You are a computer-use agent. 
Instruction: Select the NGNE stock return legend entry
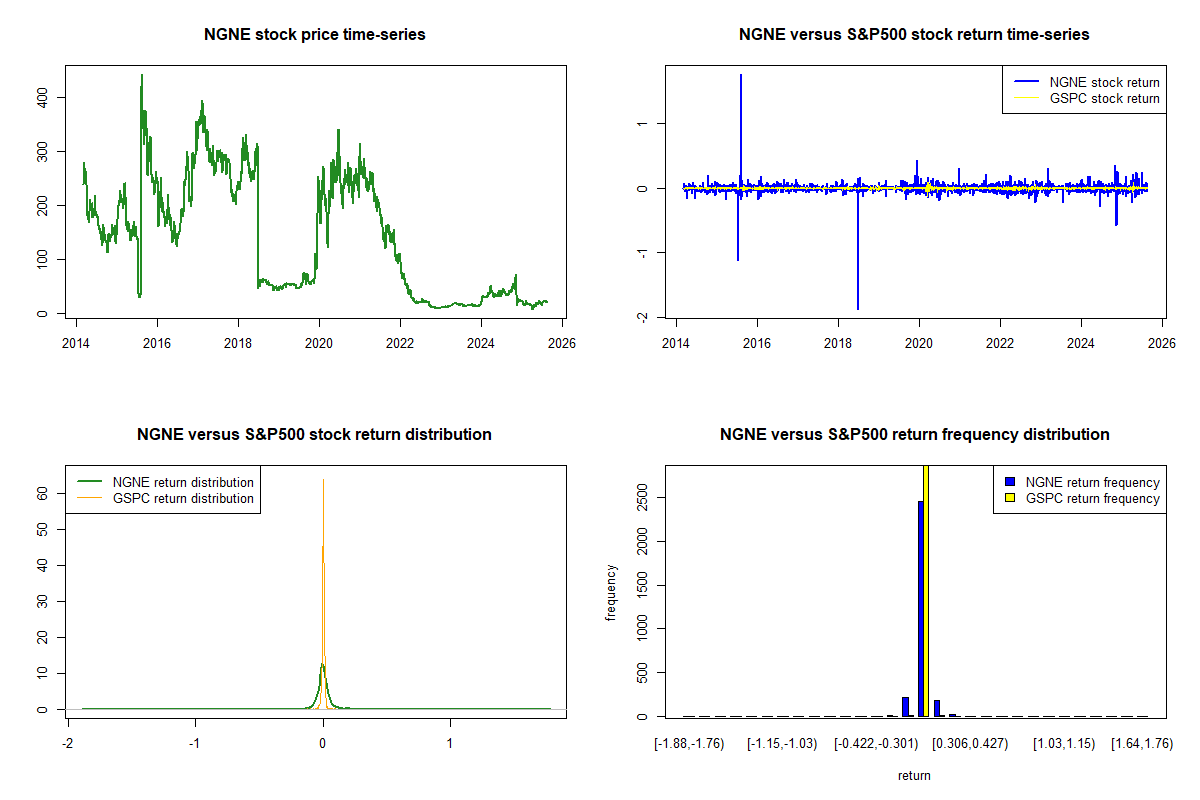1104,82
